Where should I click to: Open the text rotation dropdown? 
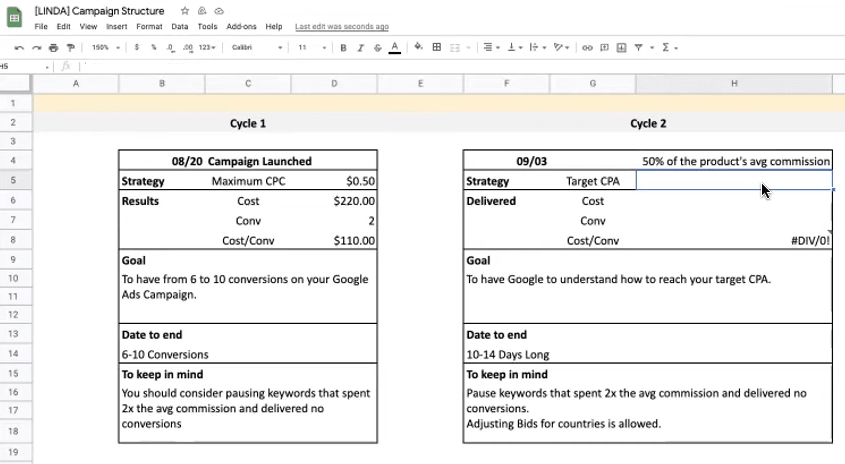pos(562,47)
